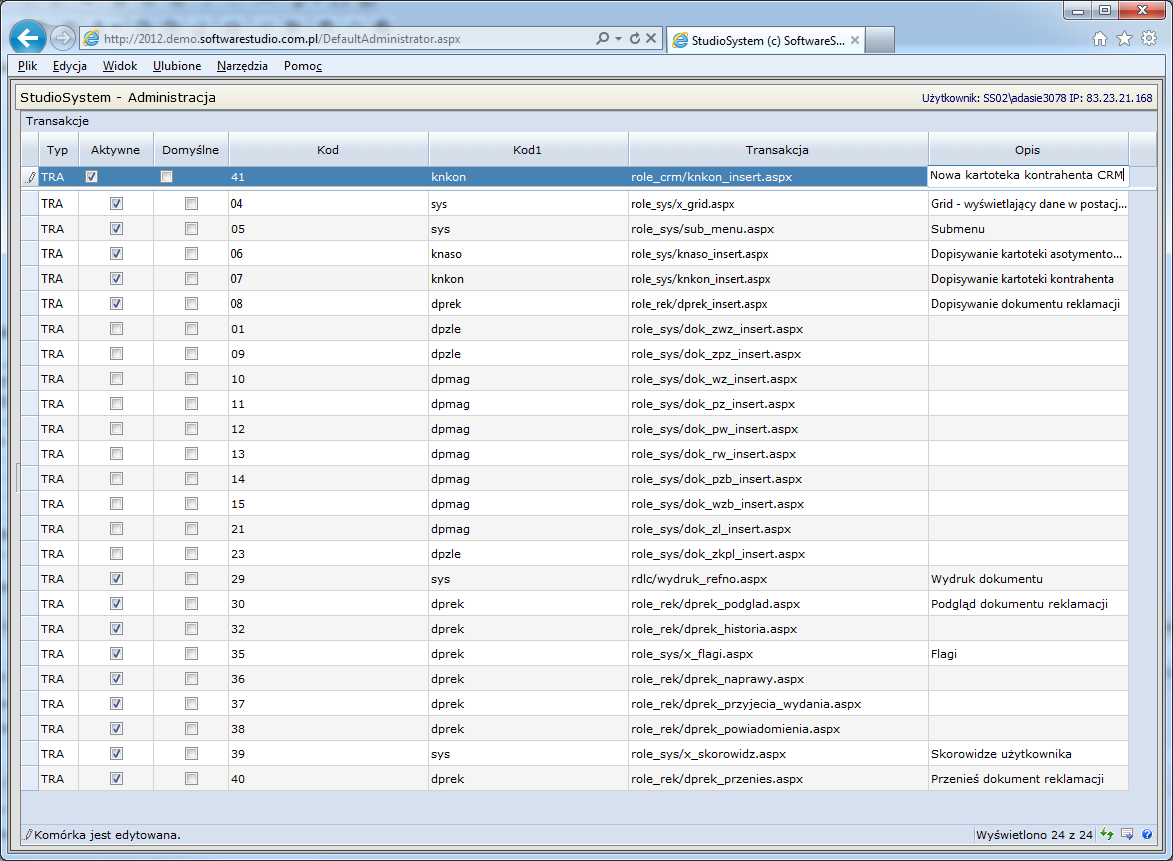The height and width of the screenshot is (861, 1173).
Task: Go back with the browser back arrow
Action: pos(27,38)
